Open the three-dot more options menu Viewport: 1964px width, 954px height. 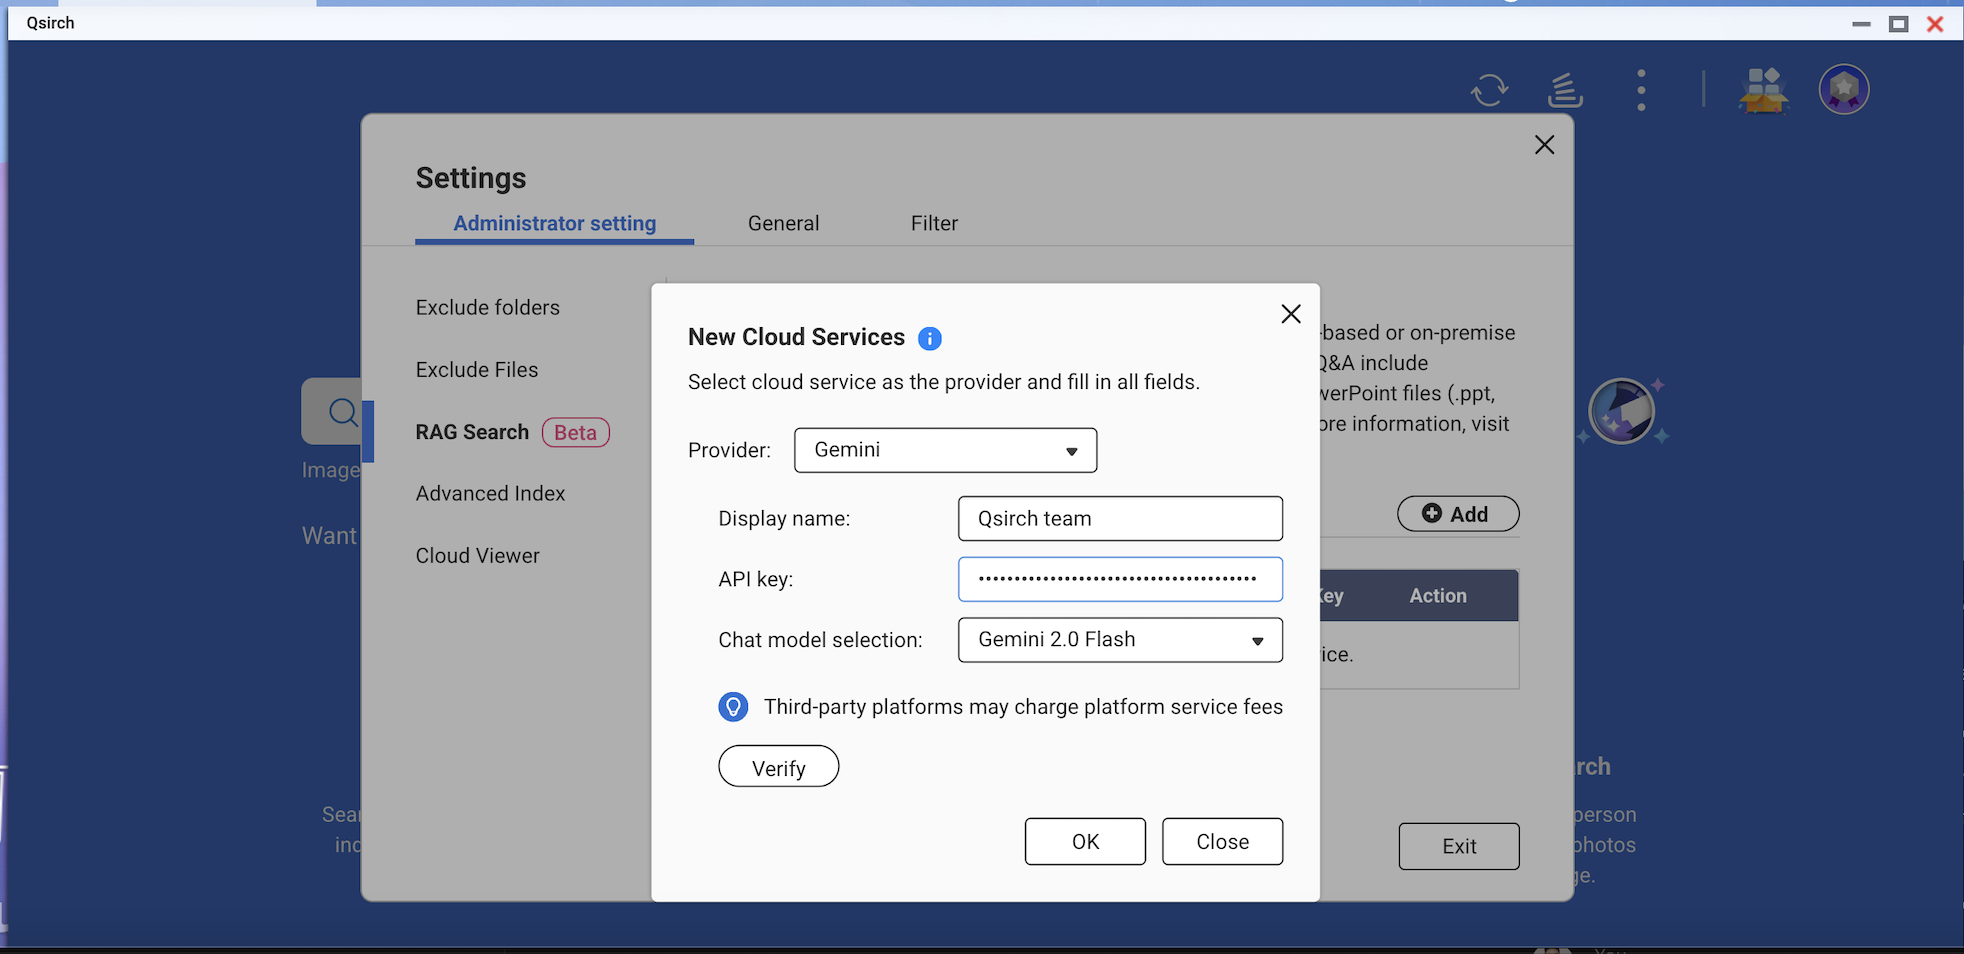1641,90
